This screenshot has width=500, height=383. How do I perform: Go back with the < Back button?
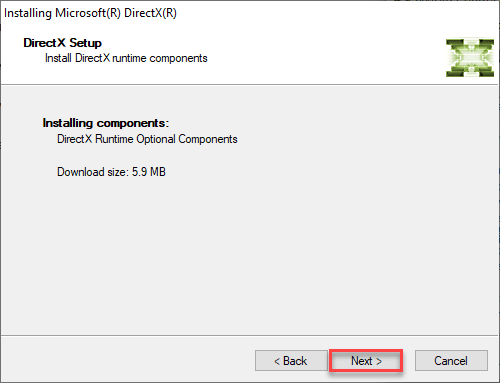(291, 360)
